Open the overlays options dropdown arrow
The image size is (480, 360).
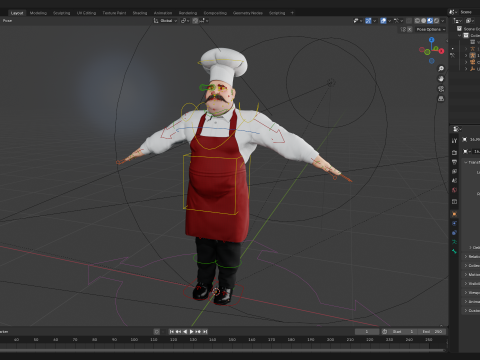click(x=389, y=21)
